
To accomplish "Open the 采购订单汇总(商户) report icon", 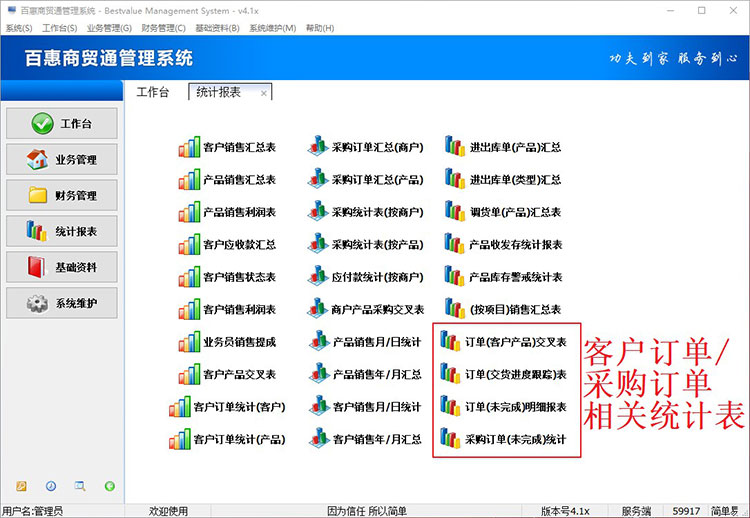I will point(318,146).
